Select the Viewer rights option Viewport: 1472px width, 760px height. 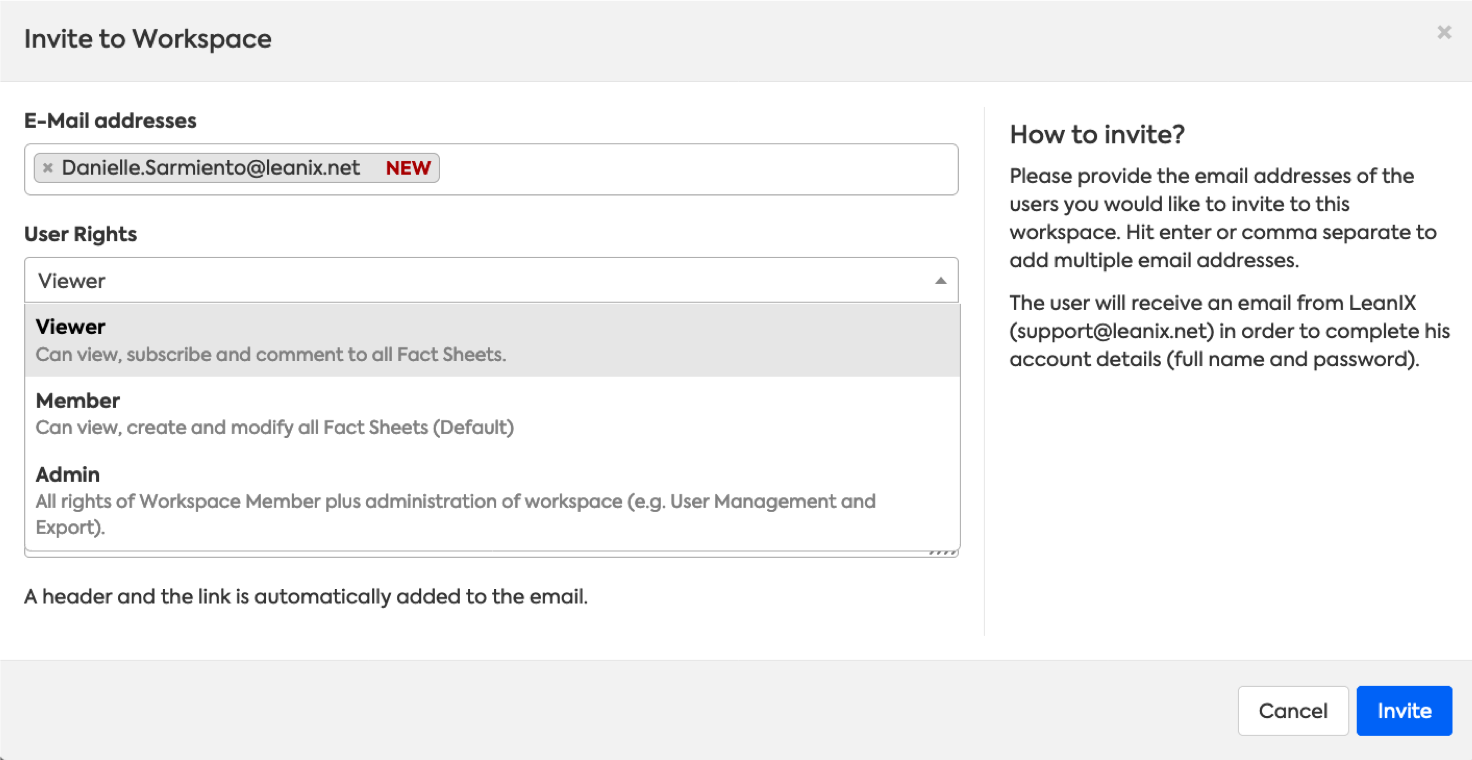(492, 340)
